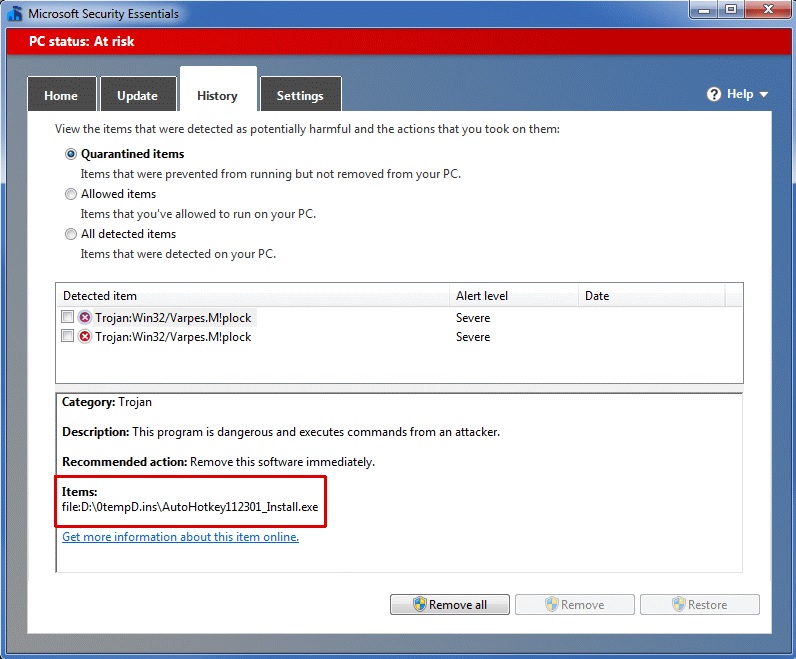
Task: Select the first Trojan:Win32/Varpes.M!plock row name
Action: coord(173,318)
